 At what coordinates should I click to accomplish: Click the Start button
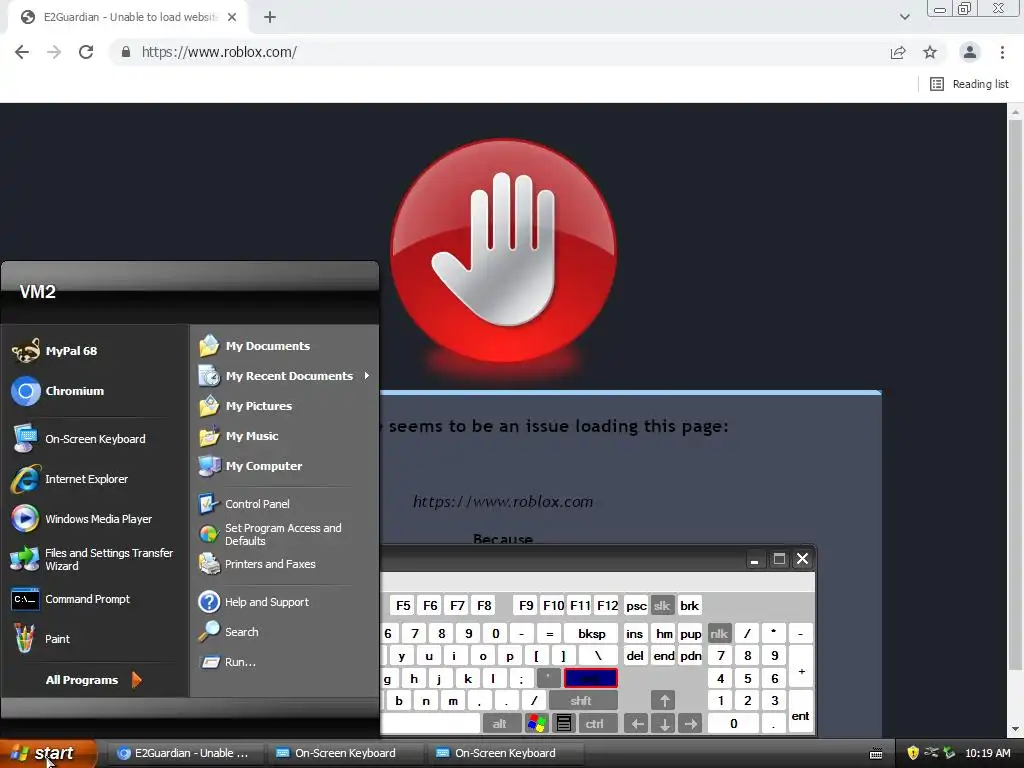[48, 753]
